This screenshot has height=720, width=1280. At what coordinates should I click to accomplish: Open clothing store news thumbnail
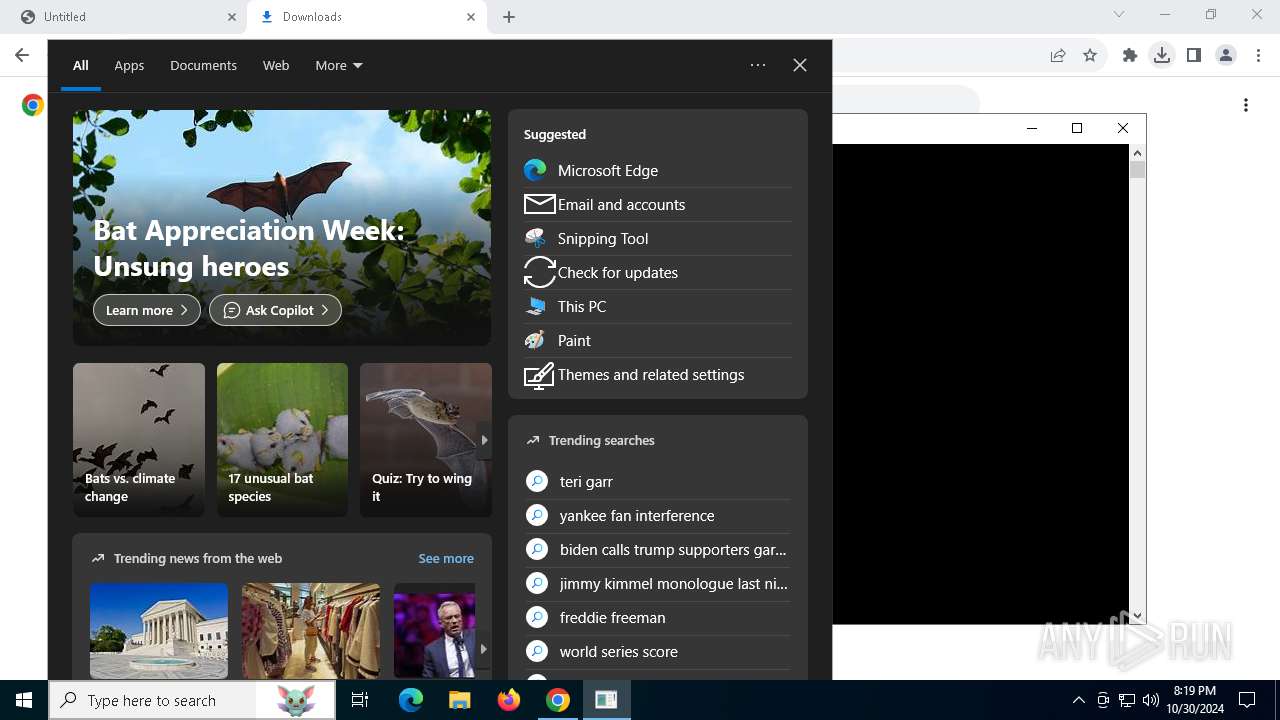[x=311, y=630]
